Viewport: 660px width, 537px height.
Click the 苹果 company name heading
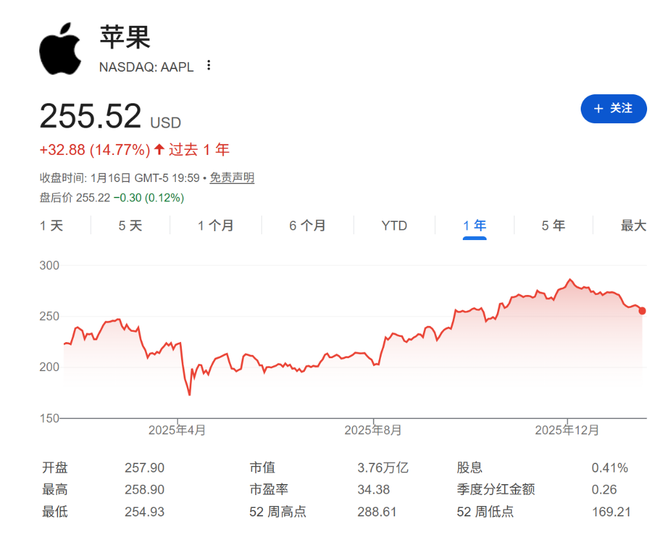point(125,37)
